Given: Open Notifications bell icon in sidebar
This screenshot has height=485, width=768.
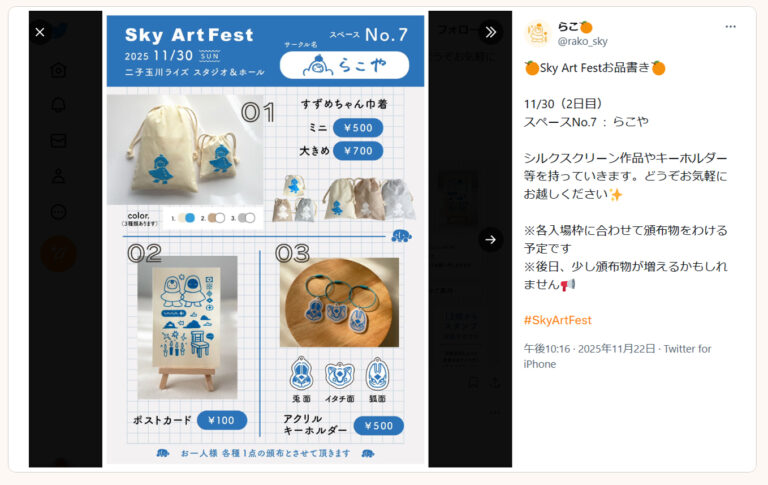Looking at the screenshot, I should click(x=58, y=105).
